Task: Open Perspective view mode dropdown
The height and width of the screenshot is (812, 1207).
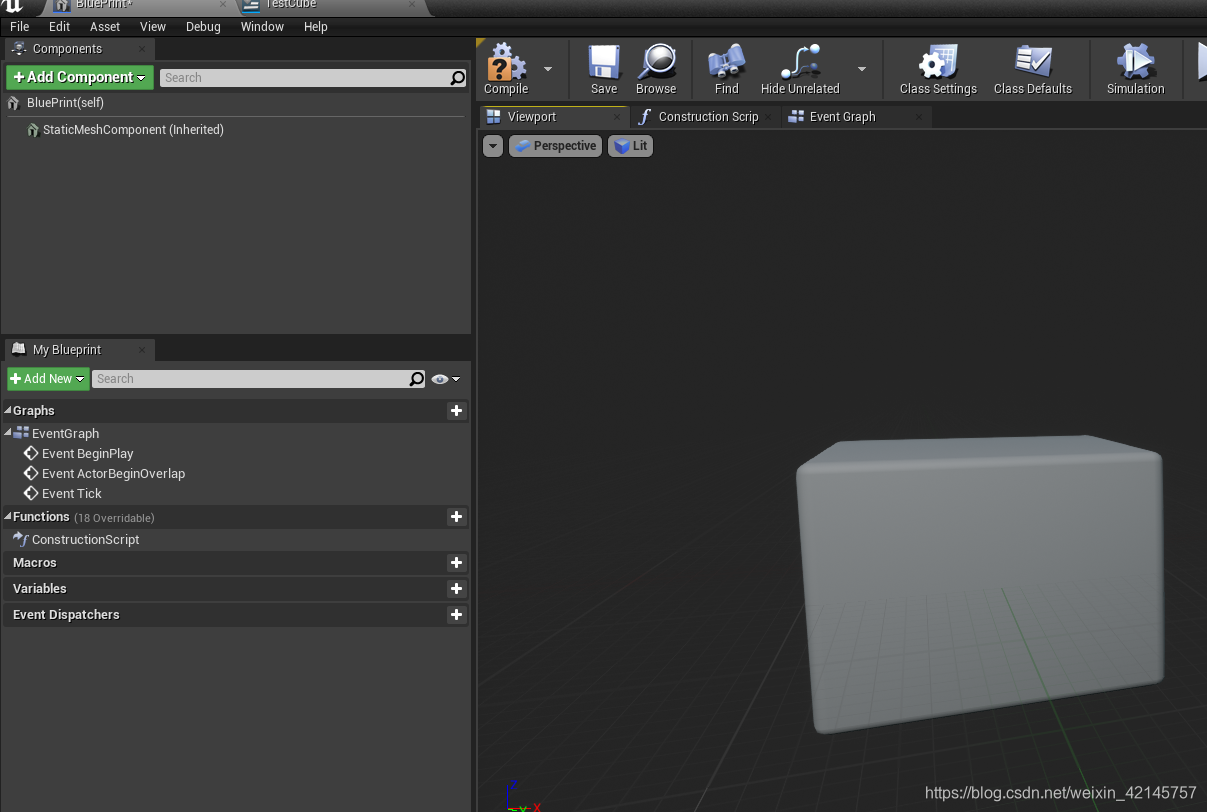Action: coord(555,146)
